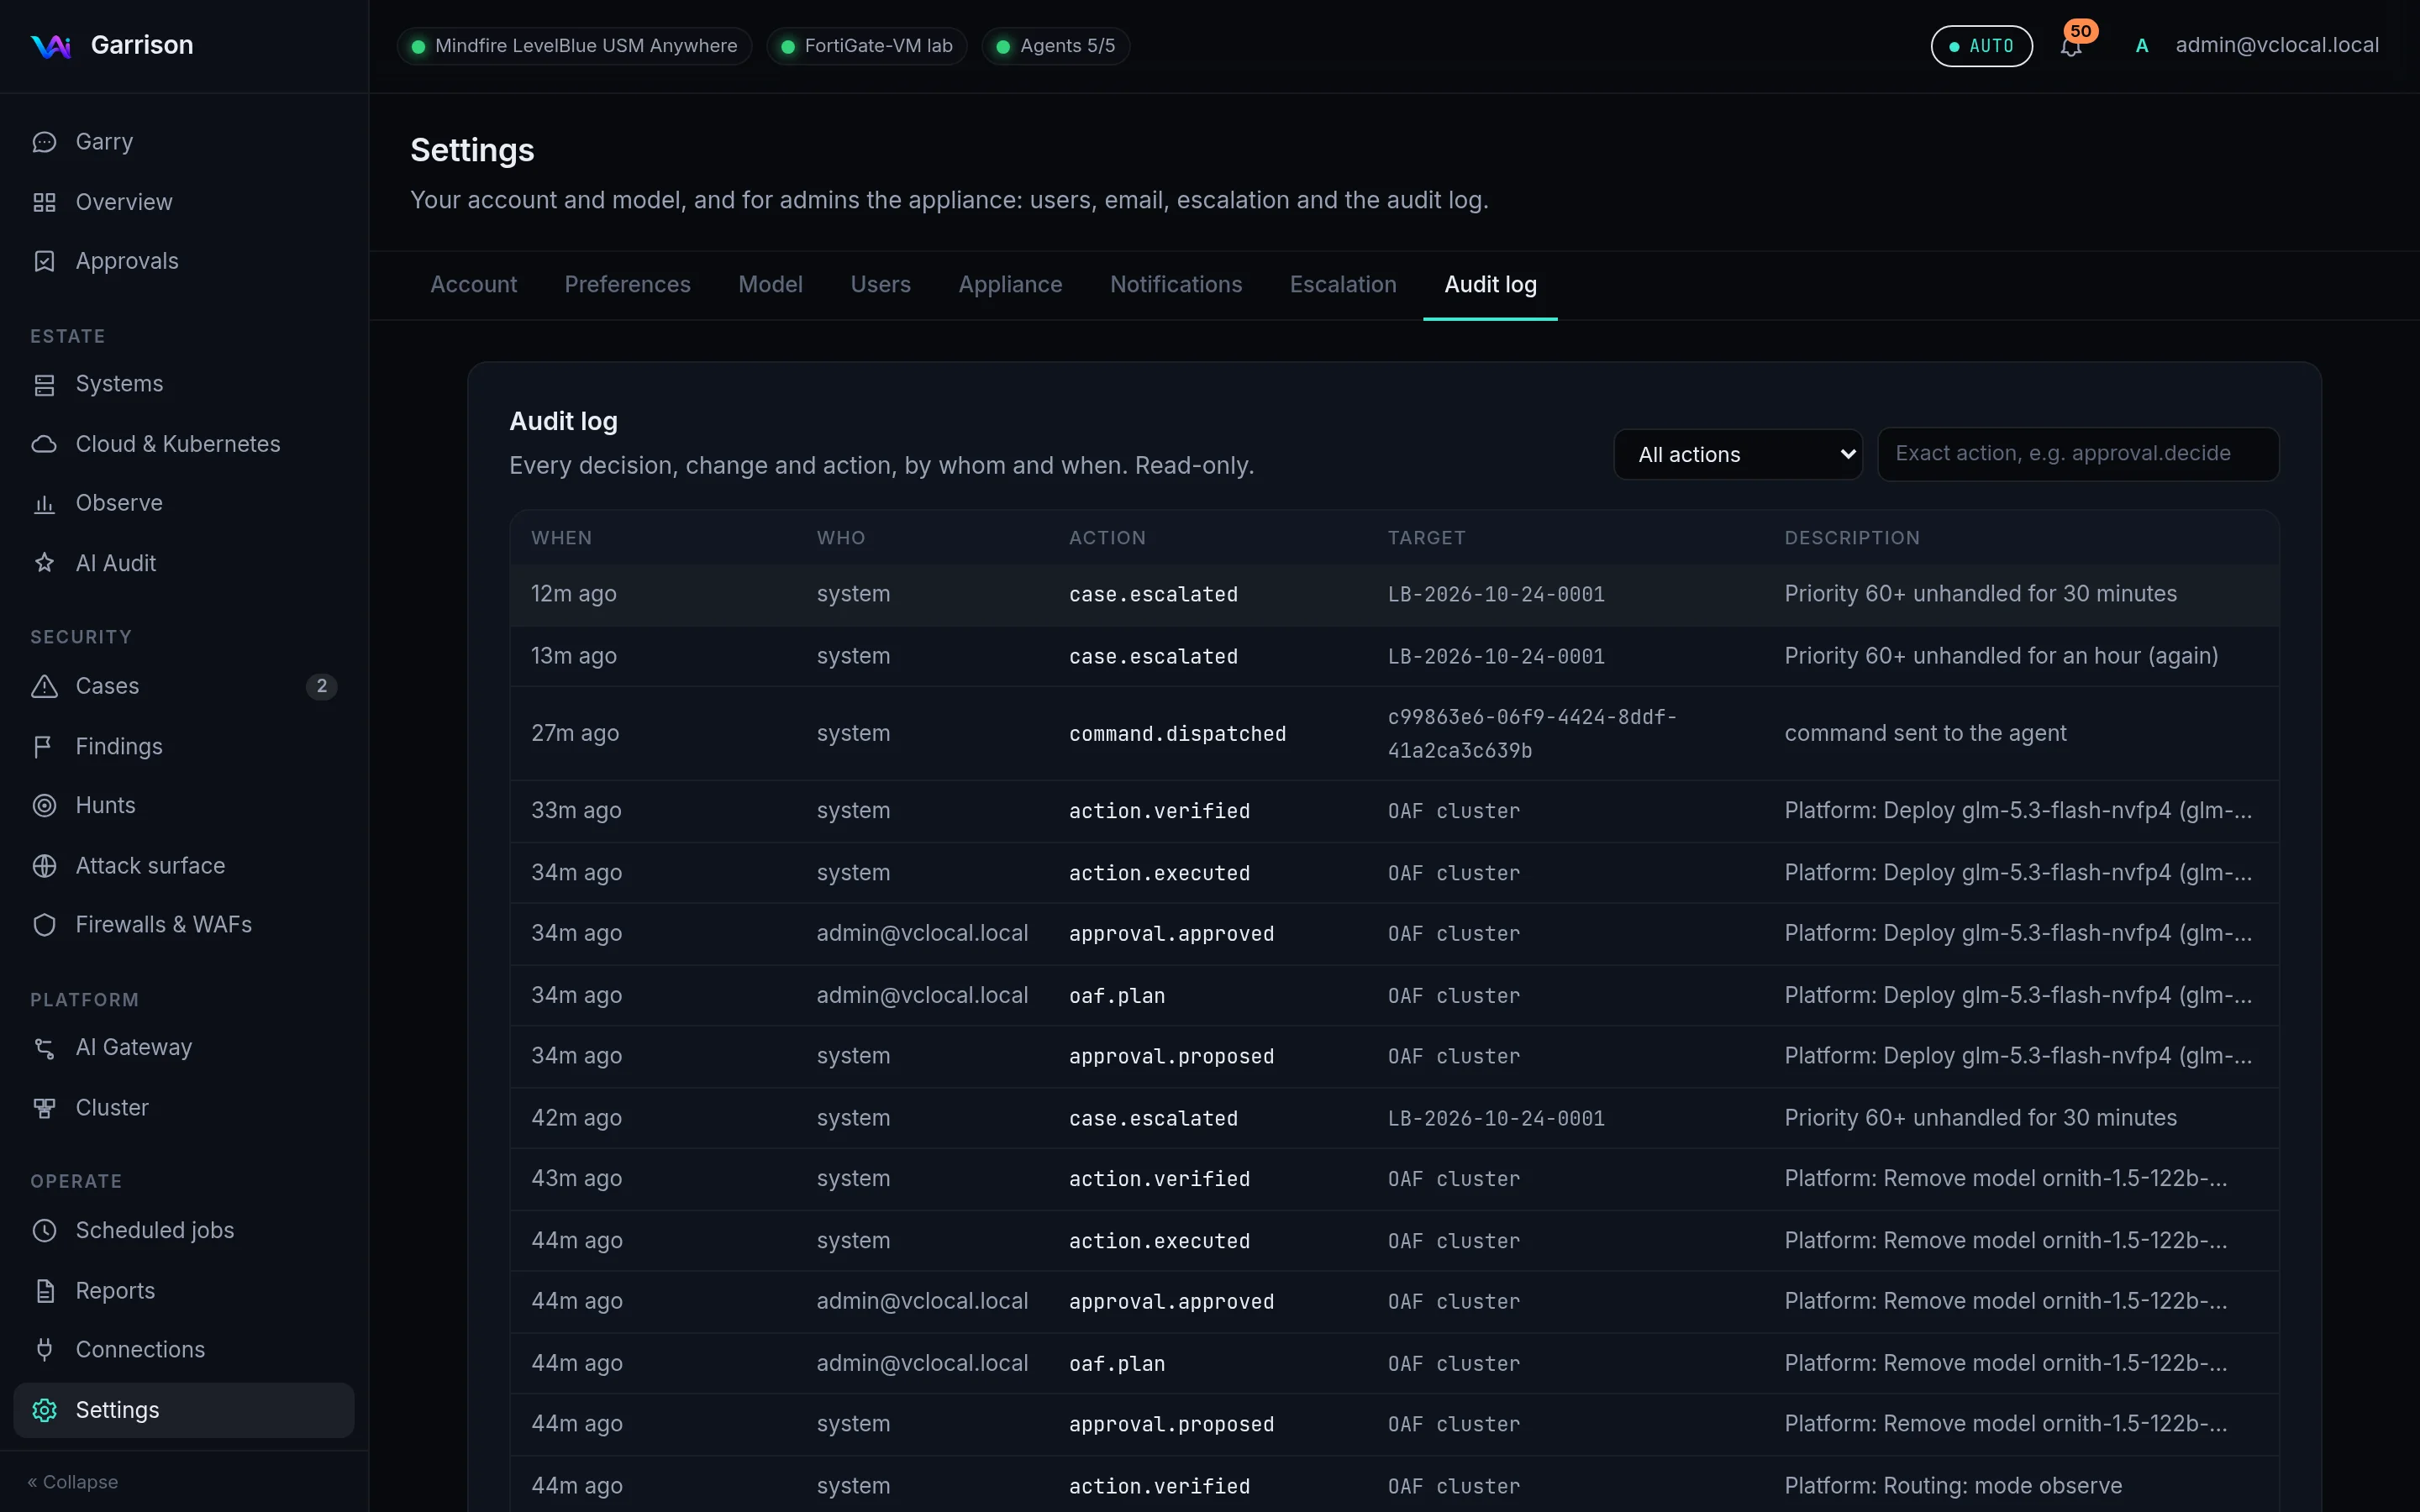Open the admin@vclocal.local user menu
The image size is (2420, 1512).
[2256, 45]
